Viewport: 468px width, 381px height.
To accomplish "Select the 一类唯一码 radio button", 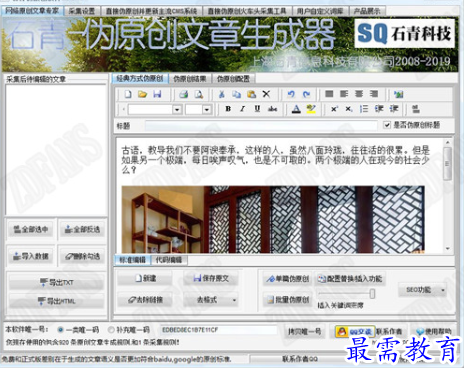I will [x=60, y=330].
